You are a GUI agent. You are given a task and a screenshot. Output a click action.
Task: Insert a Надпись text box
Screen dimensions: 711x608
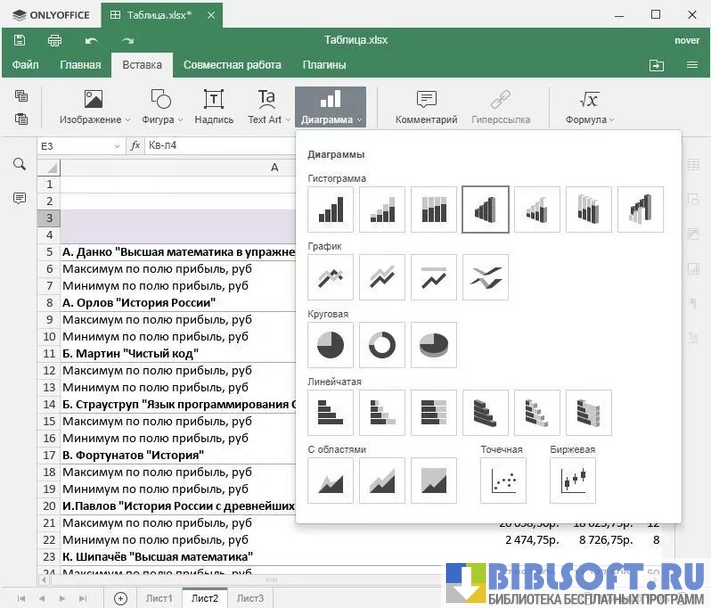click(x=213, y=107)
